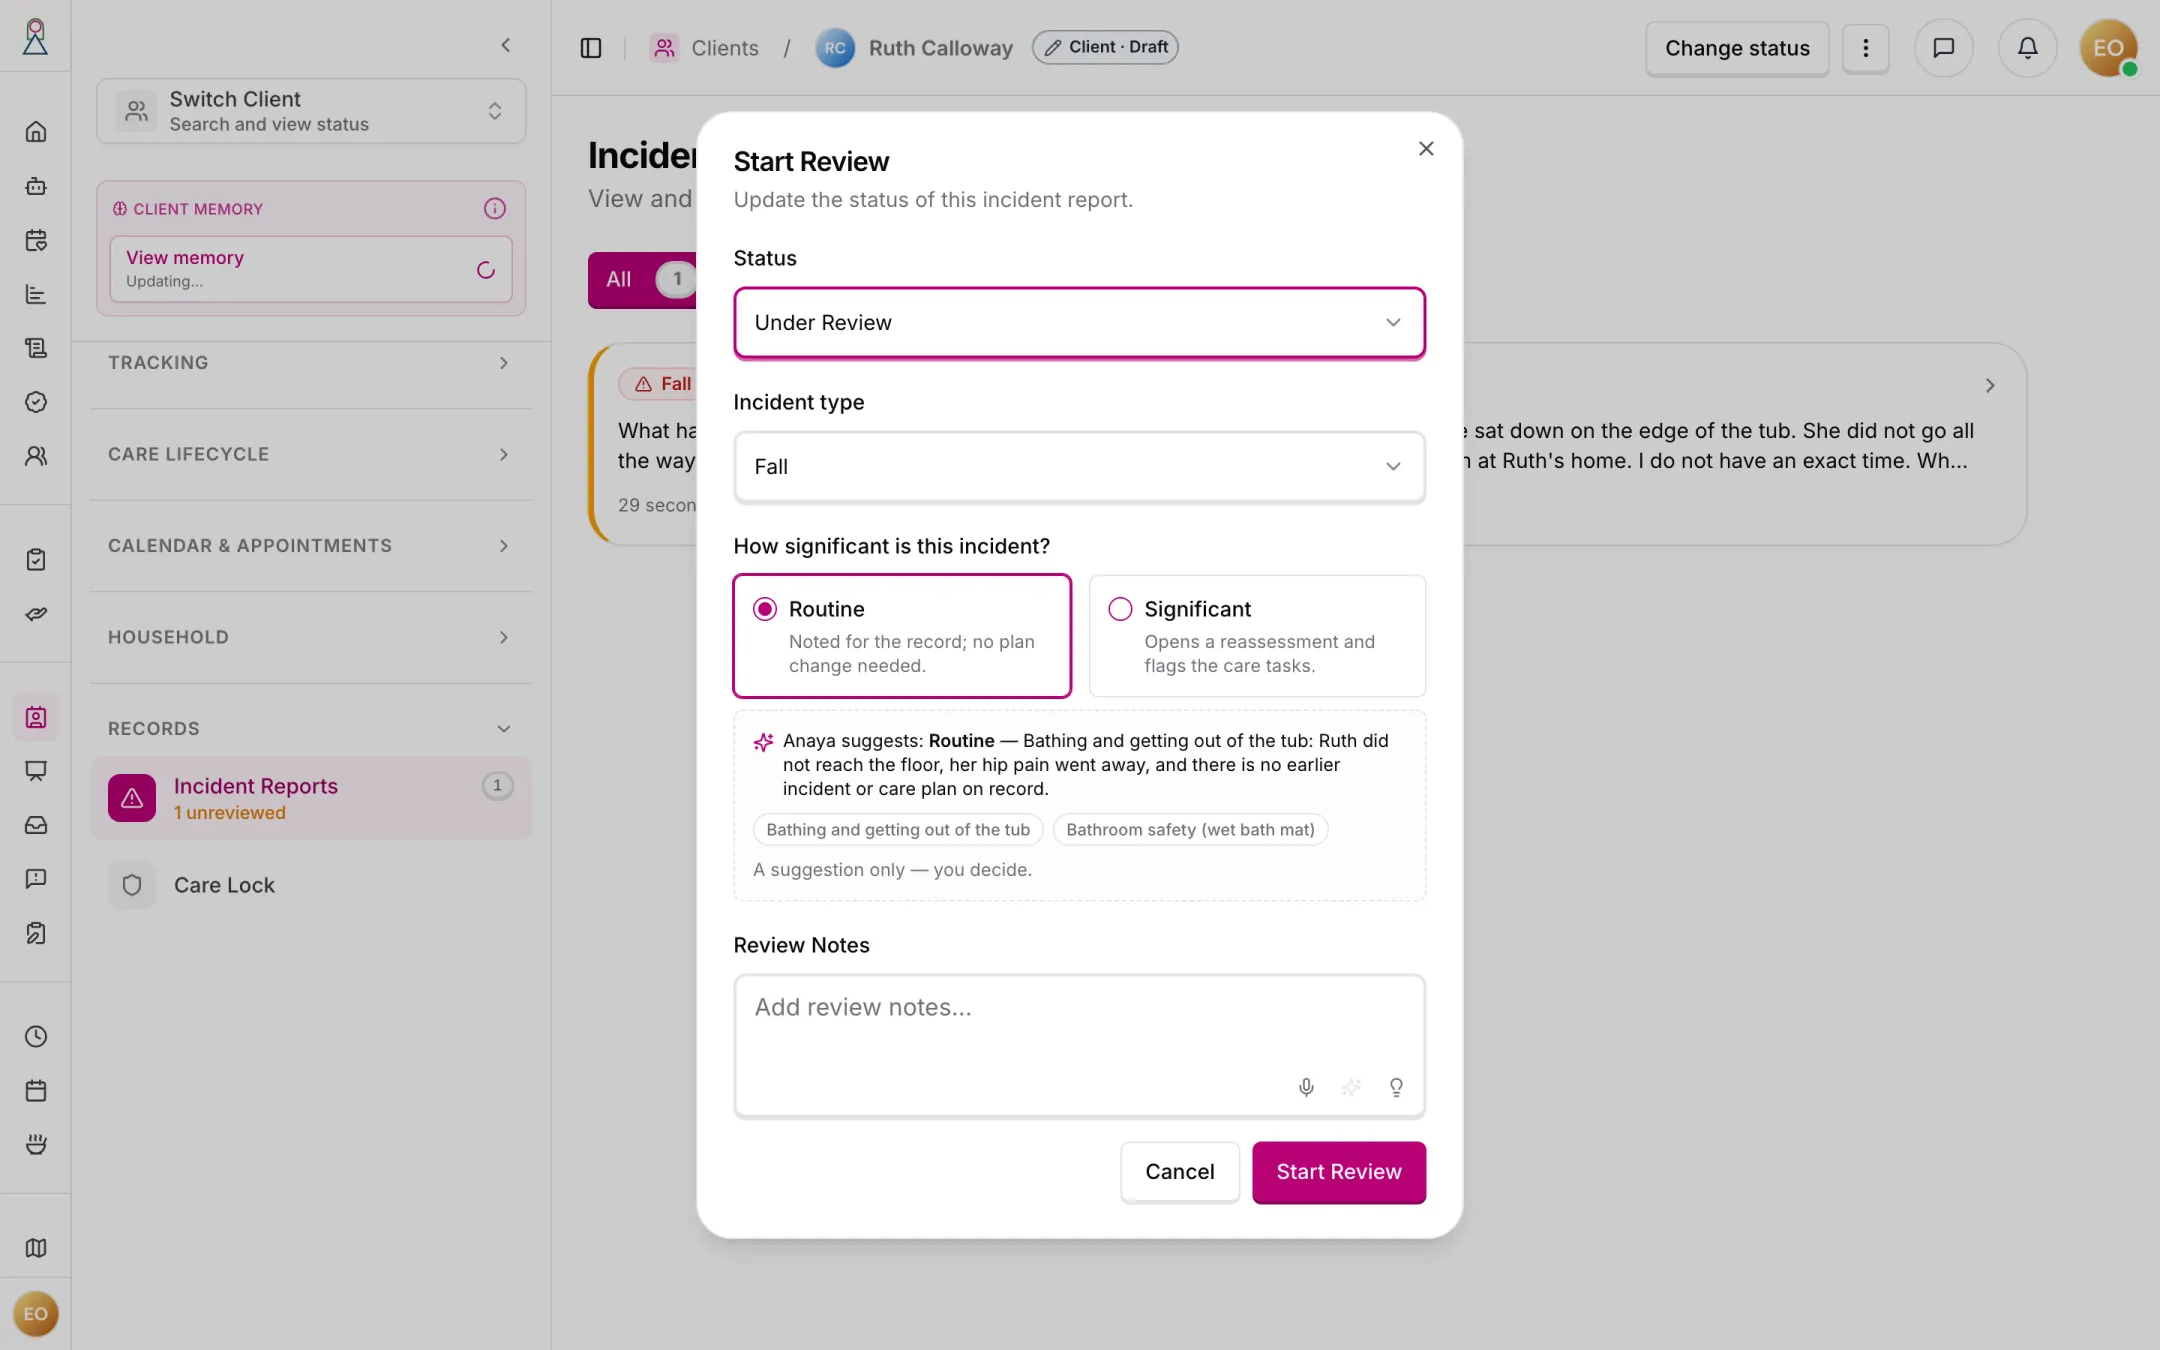
Task: Open the chat message icon in header
Action: (x=1943, y=48)
